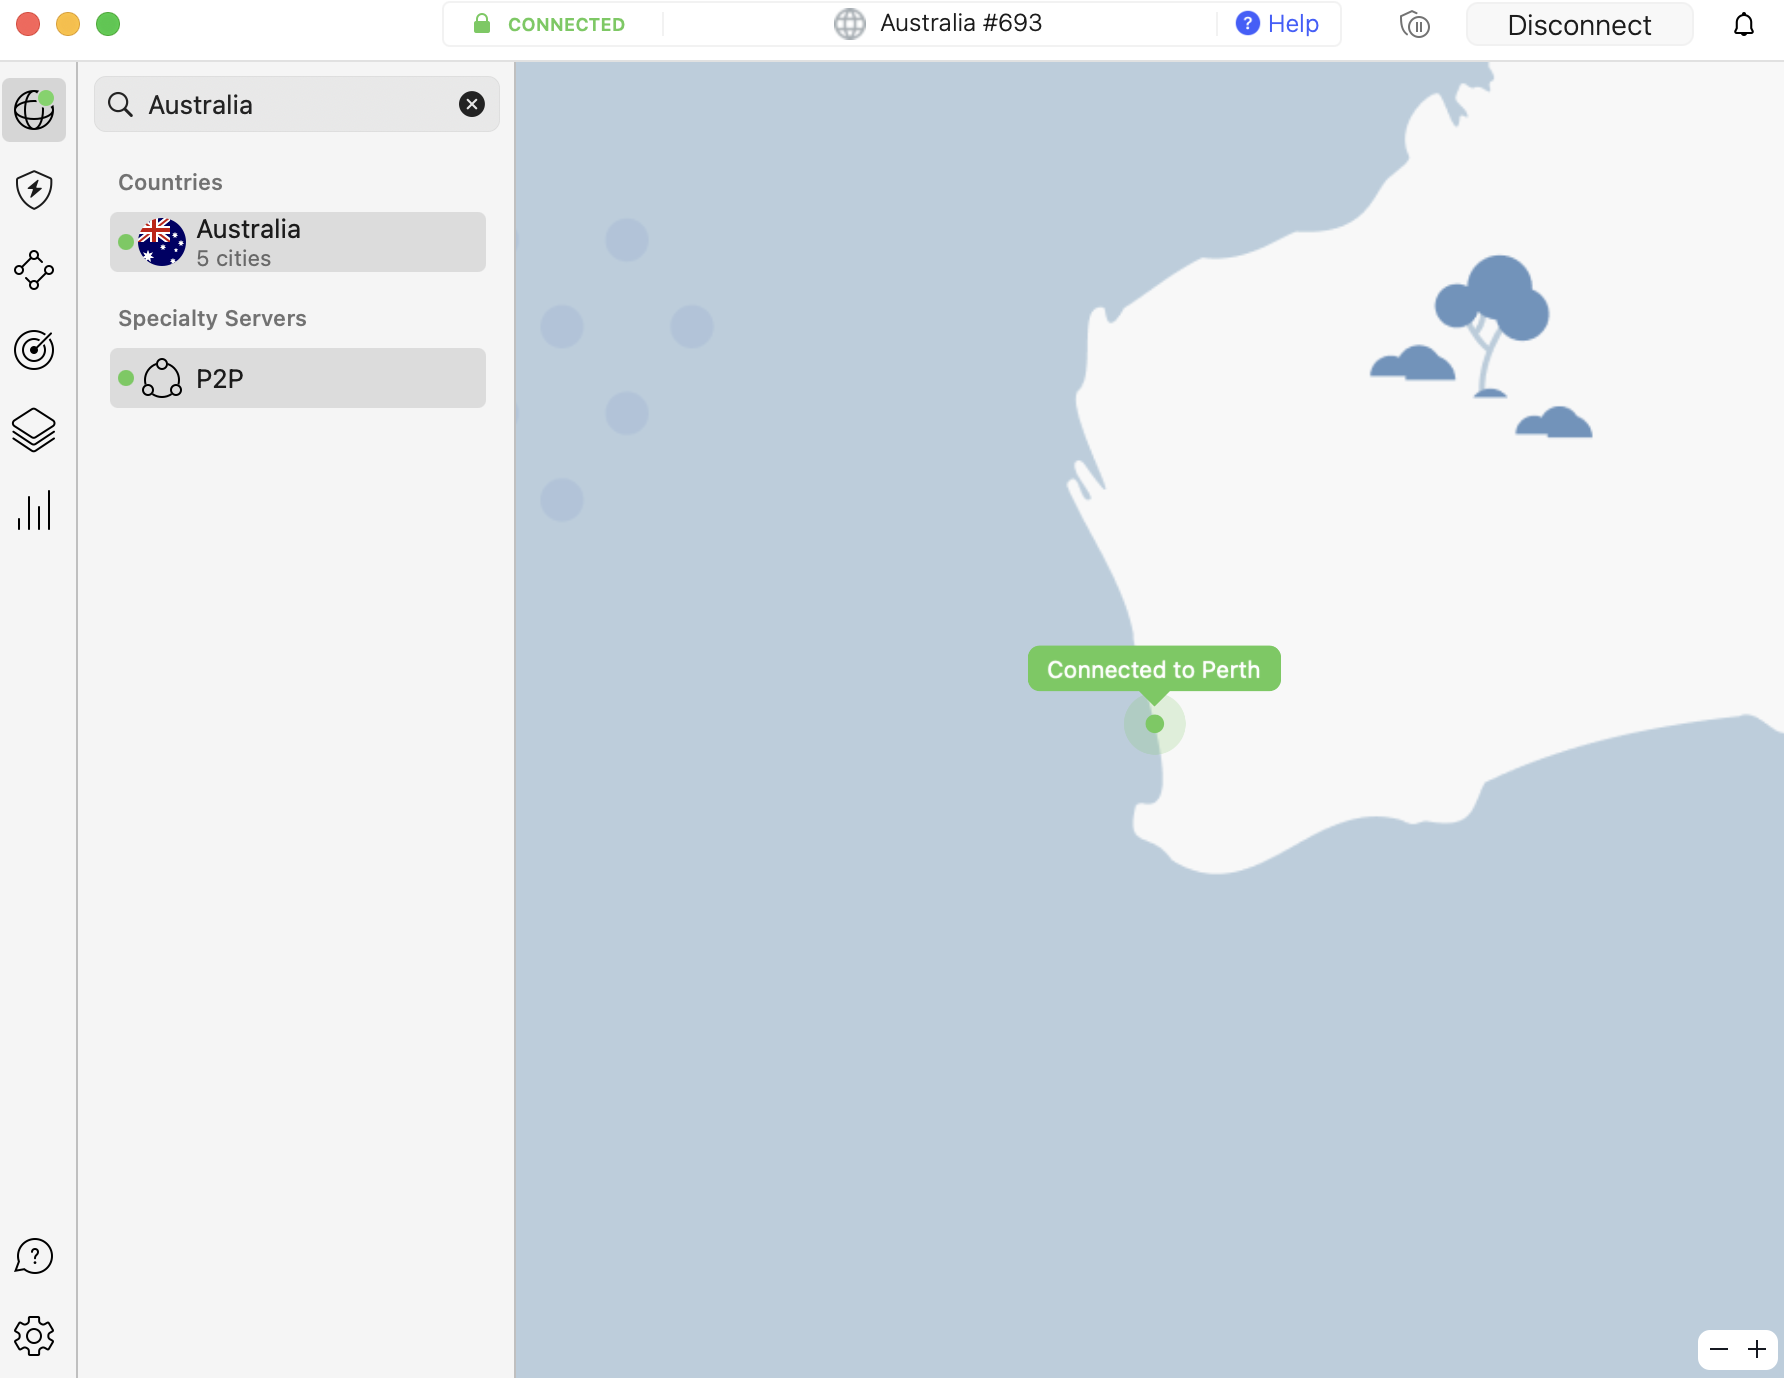Click the search magnifier icon
This screenshot has width=1784, height=1378.
click(x=120, y=104)
